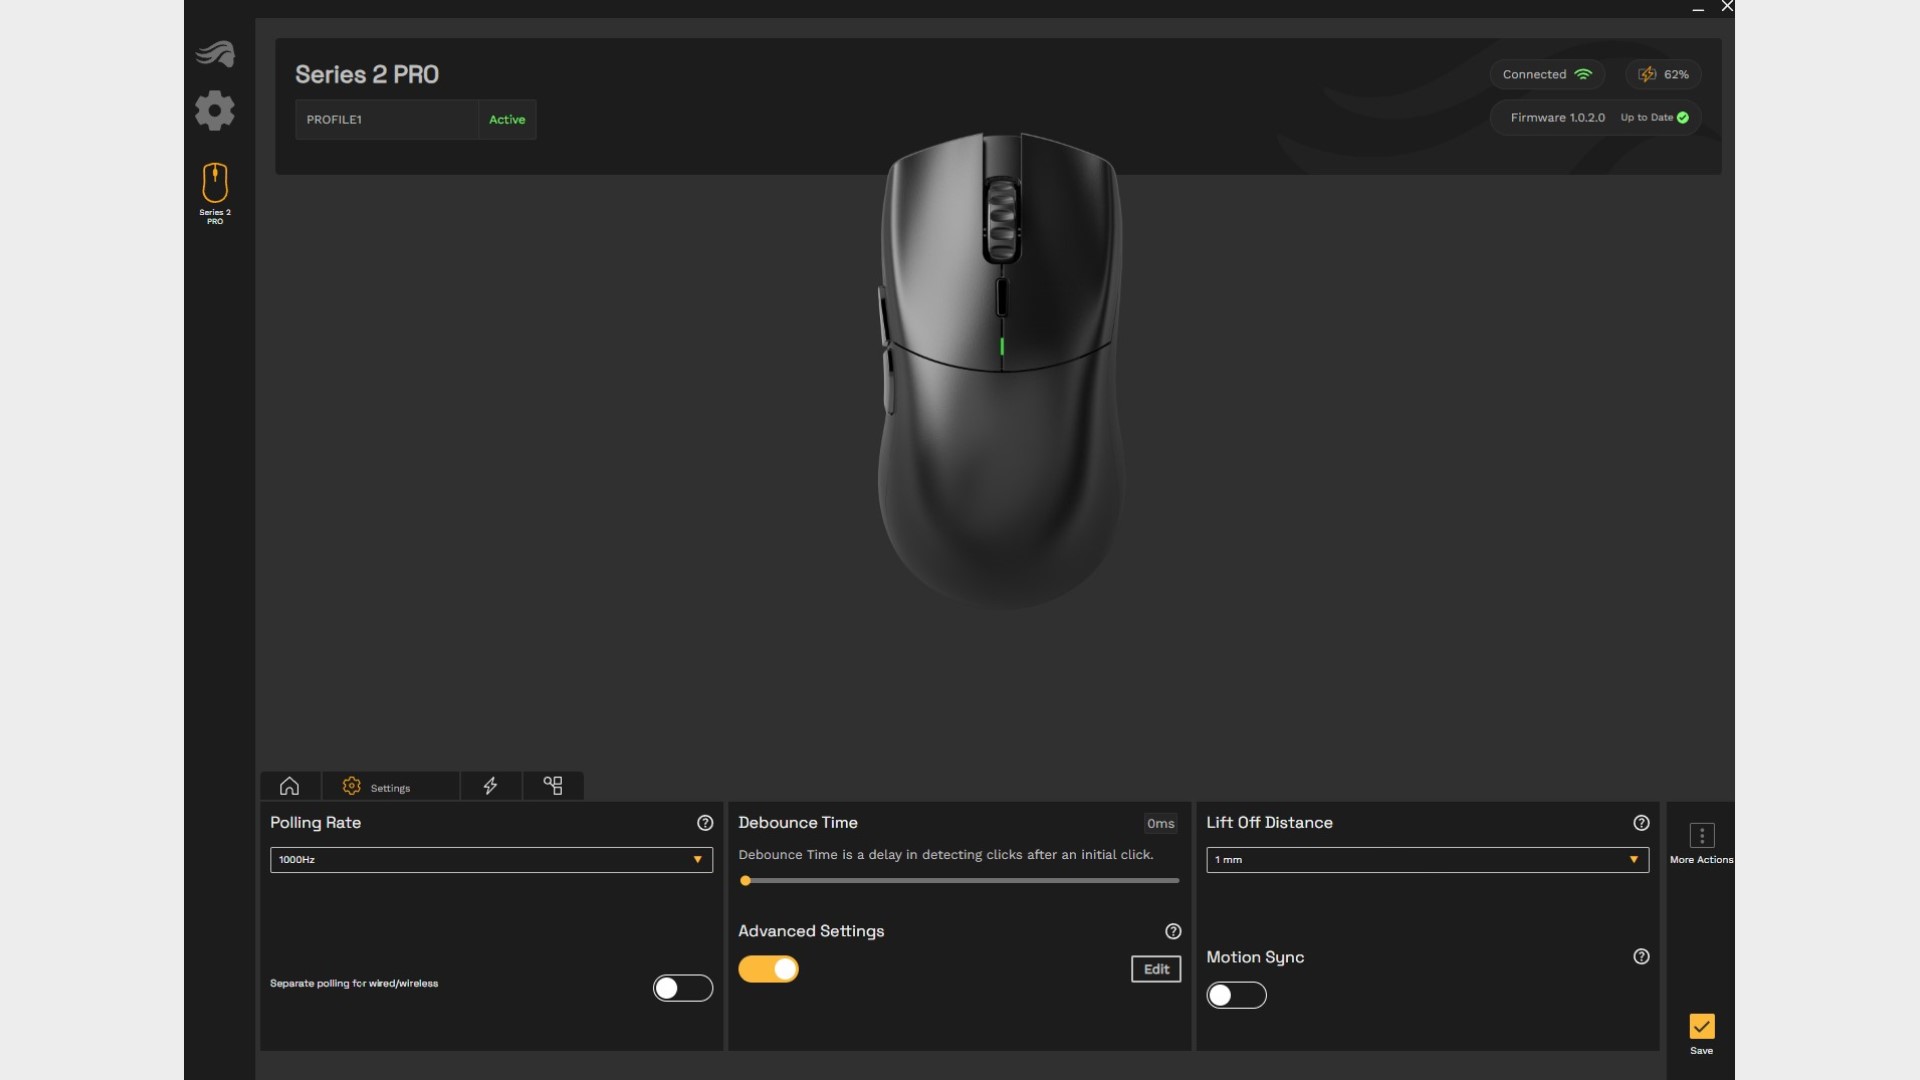Click the wireless connection status icon

click(1584, 74)
